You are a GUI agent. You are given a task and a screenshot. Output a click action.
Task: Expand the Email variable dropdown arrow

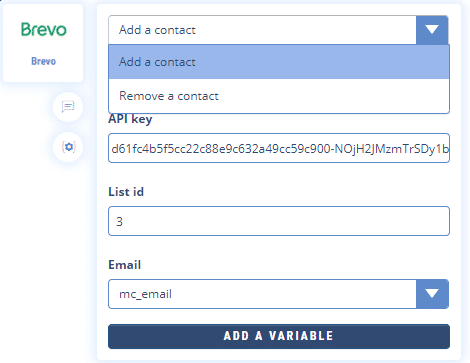(x=432, y=294)
